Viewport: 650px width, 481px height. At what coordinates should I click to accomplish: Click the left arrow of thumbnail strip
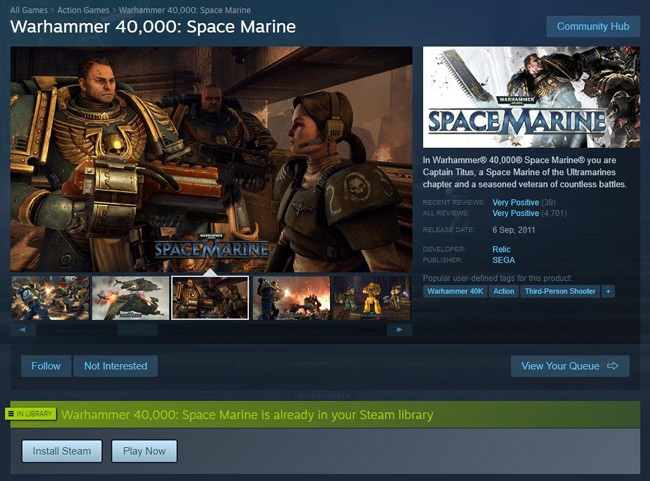pyautogui.click(x=23, y=330)
